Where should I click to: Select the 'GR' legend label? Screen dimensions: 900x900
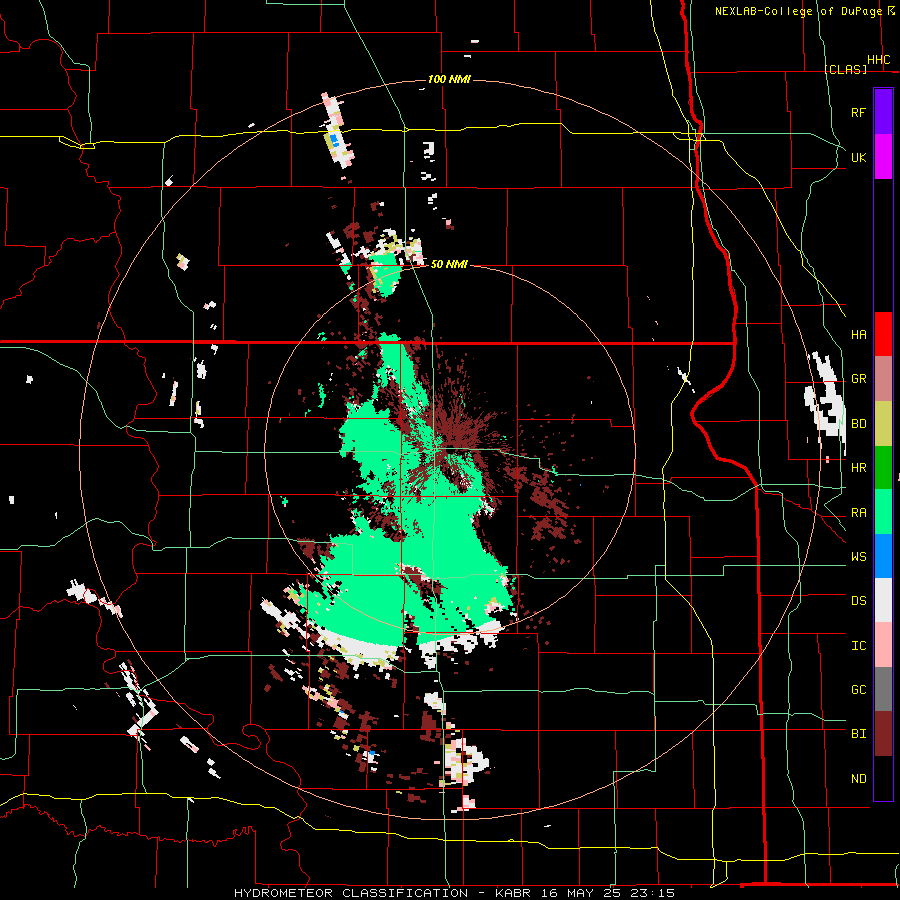coord(858,379)
